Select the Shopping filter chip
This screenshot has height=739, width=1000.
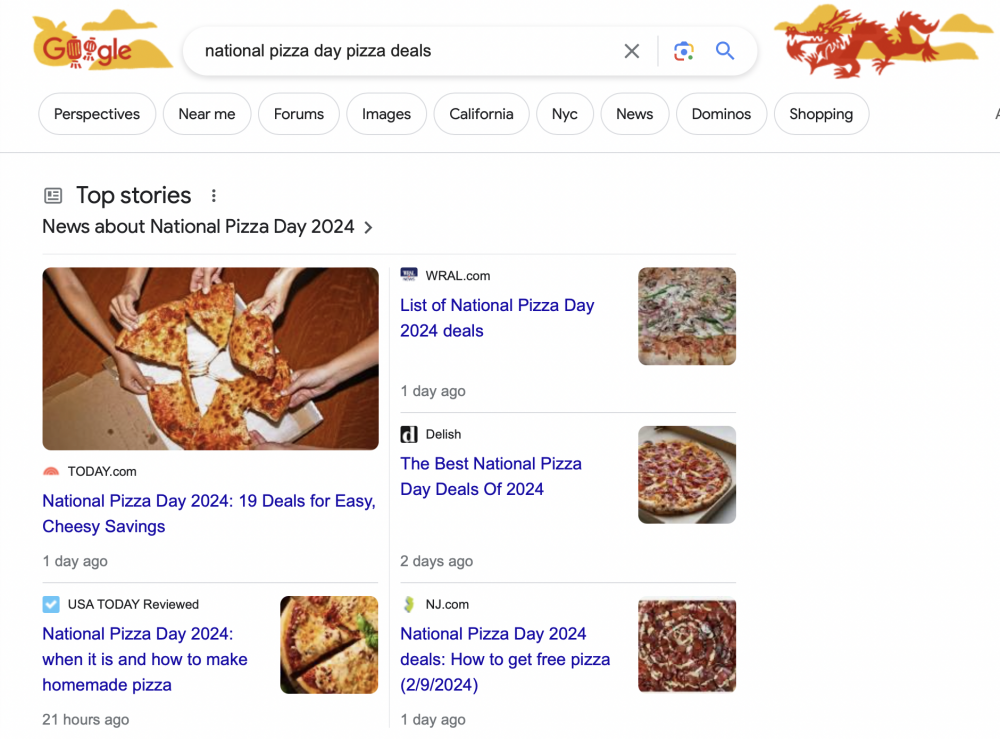(820, 114)
